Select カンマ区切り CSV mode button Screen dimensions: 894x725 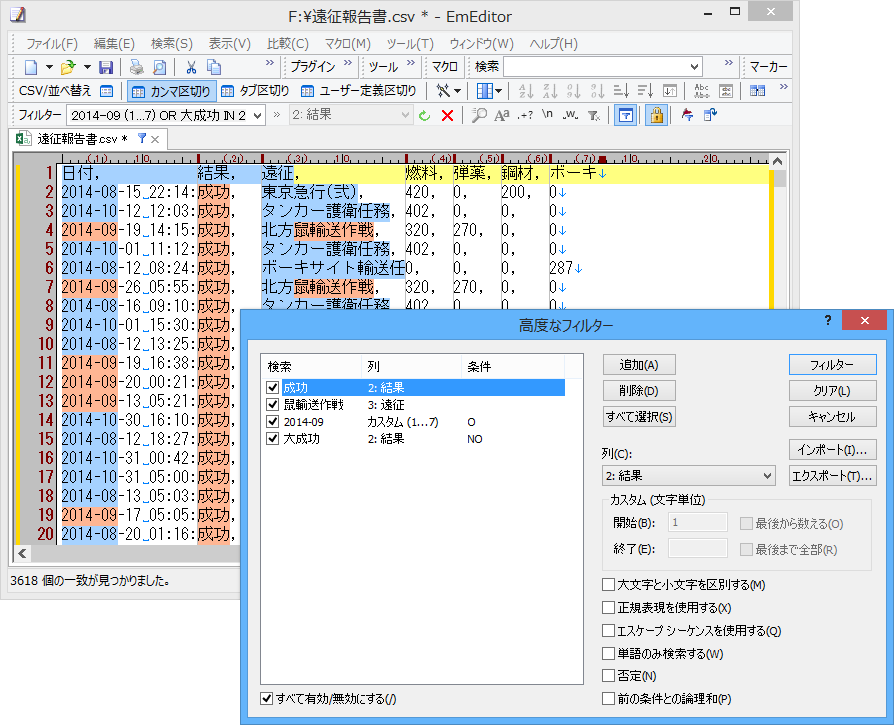pos(171,91)
